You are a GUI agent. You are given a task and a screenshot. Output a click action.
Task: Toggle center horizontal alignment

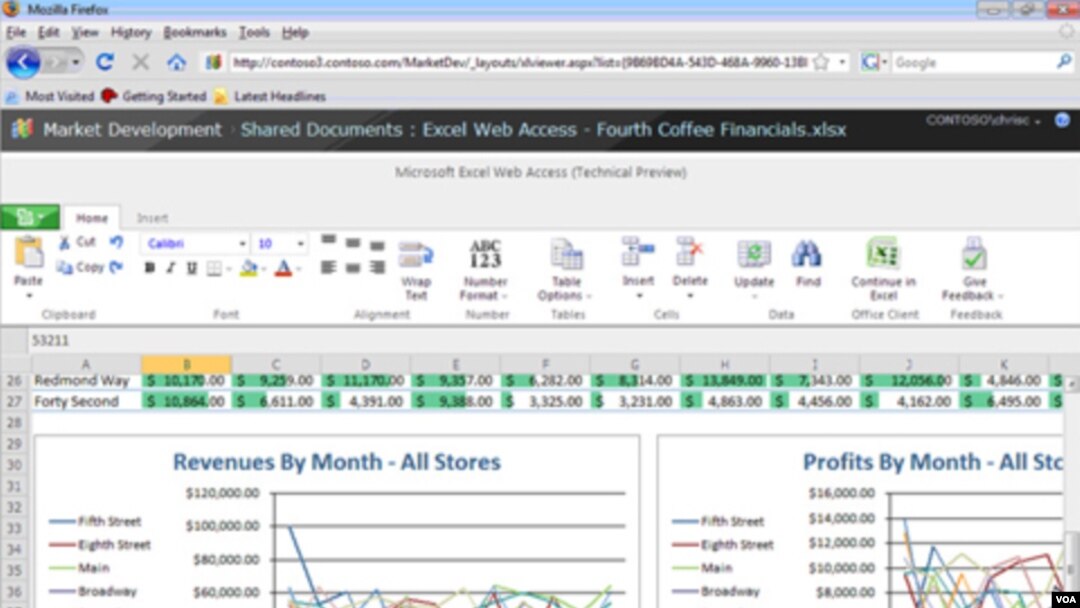353,268
